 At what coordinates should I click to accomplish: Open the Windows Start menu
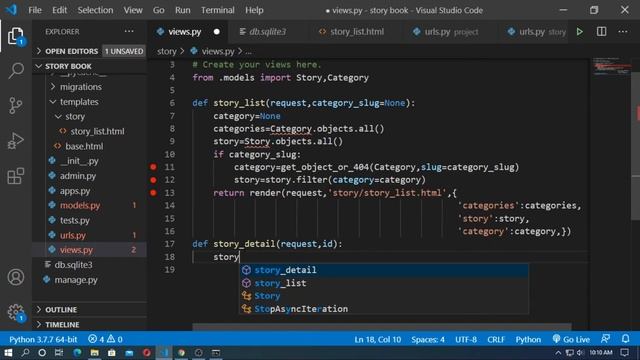tap(8, 353)
